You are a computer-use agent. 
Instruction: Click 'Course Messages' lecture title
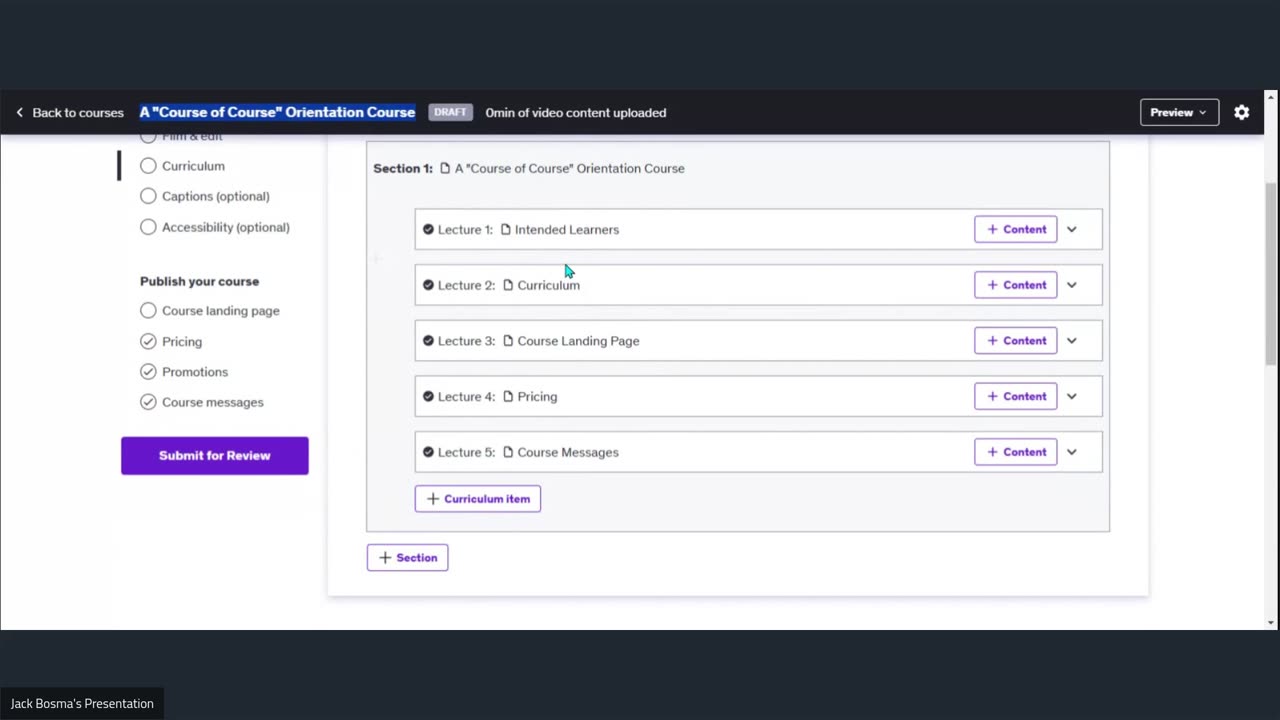[568, 452]
